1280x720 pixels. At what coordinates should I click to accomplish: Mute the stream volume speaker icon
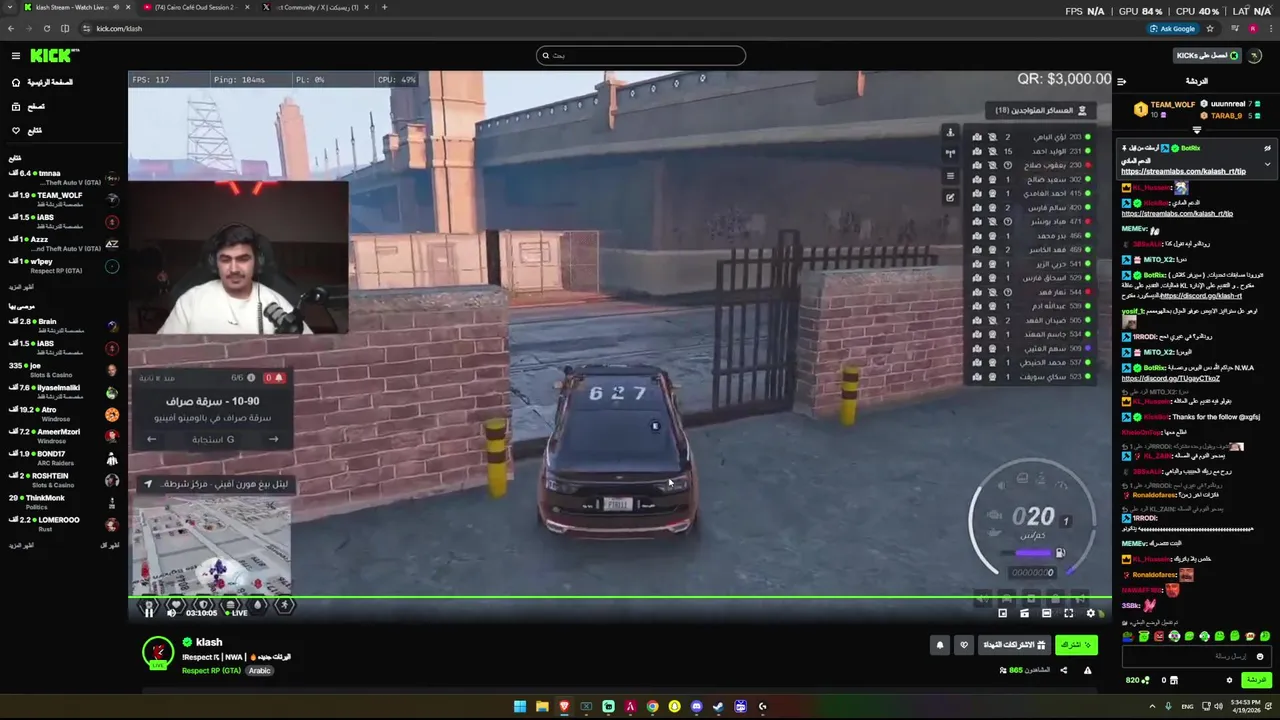click(171, 612)
